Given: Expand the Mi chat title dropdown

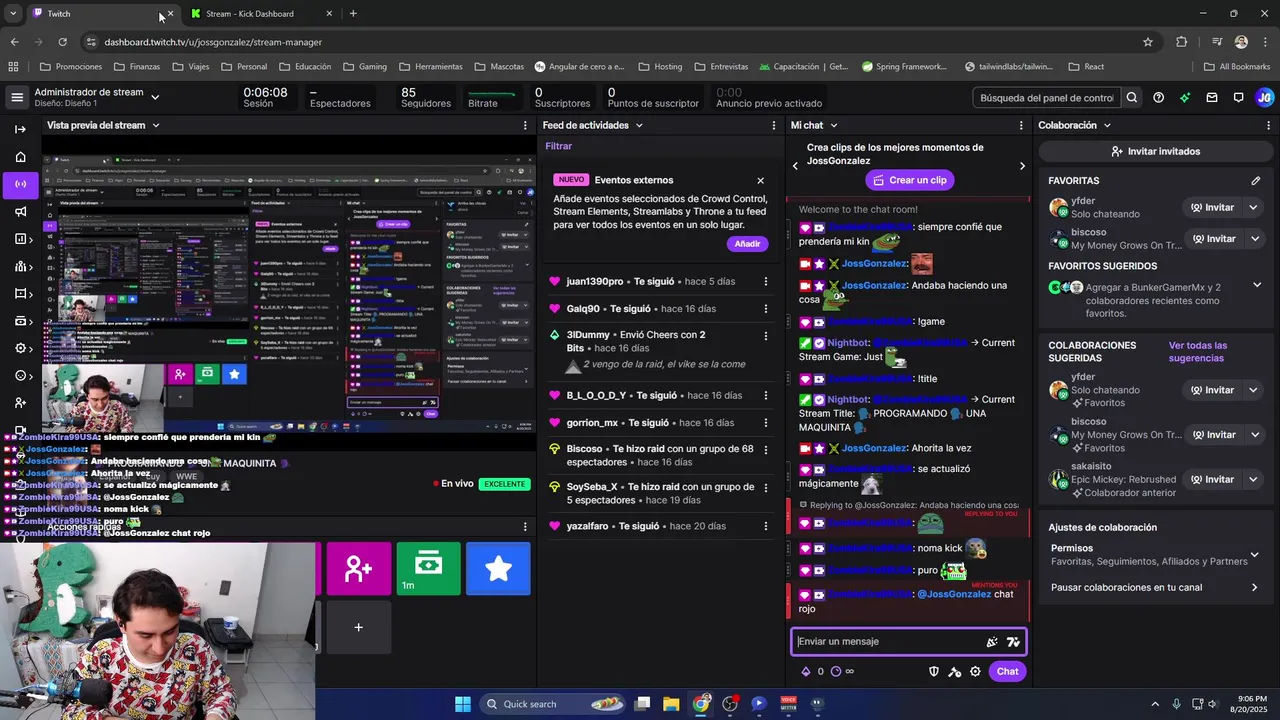Looking at the screenshot, I should click(833, 125).
